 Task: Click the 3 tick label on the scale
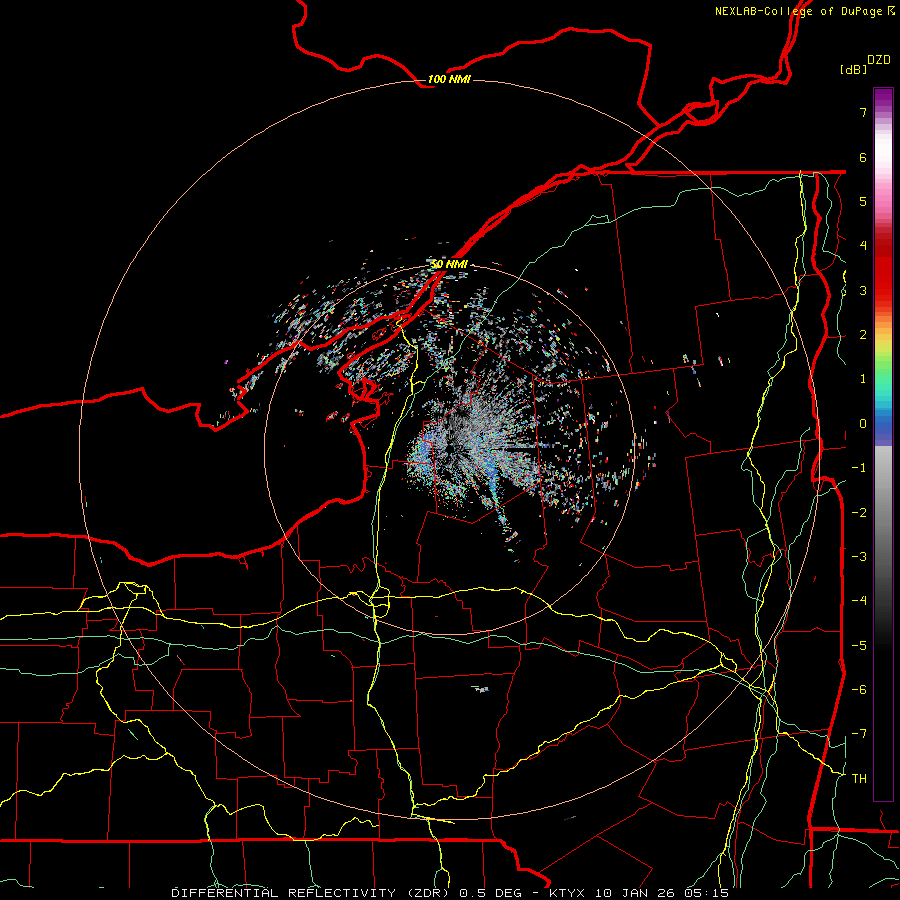click(863, 290)
